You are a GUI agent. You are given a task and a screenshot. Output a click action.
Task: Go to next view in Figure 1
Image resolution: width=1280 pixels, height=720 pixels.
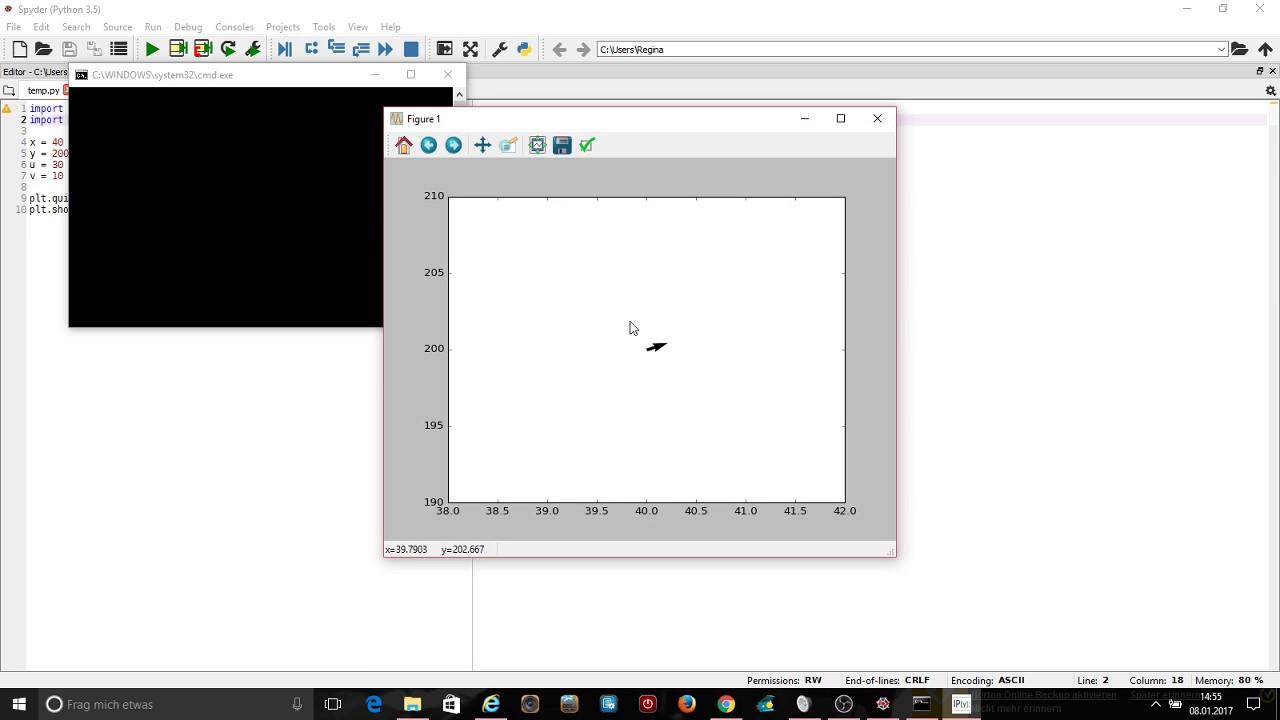click(453, 145)
